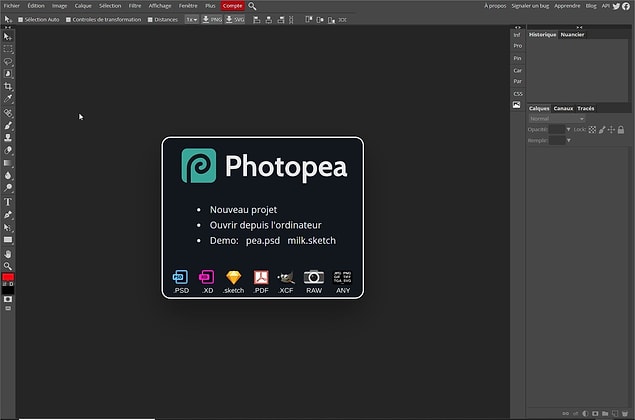
Task: Click the new adjustment layer icon
Action: coord(585,414)
